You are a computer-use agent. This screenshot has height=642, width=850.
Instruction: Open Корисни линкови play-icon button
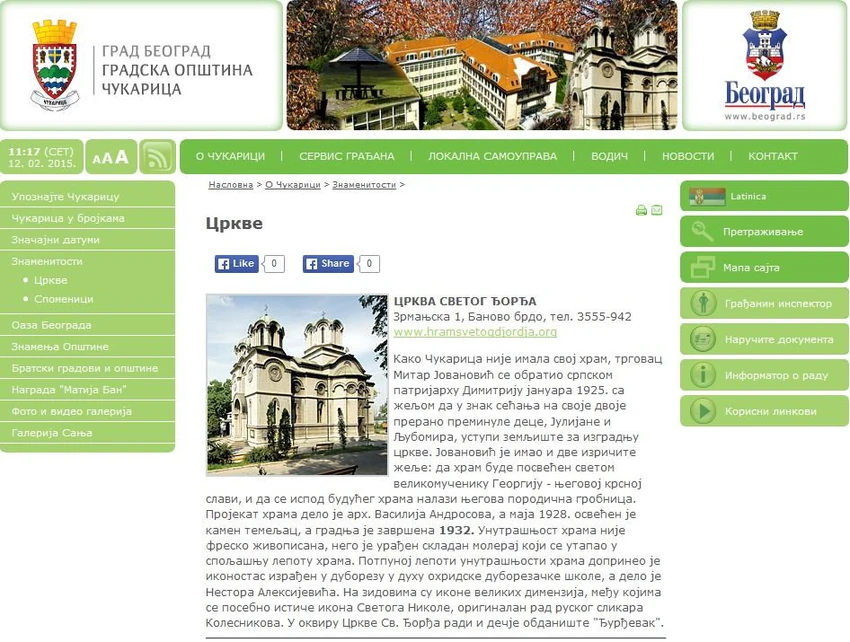[764, 411]
